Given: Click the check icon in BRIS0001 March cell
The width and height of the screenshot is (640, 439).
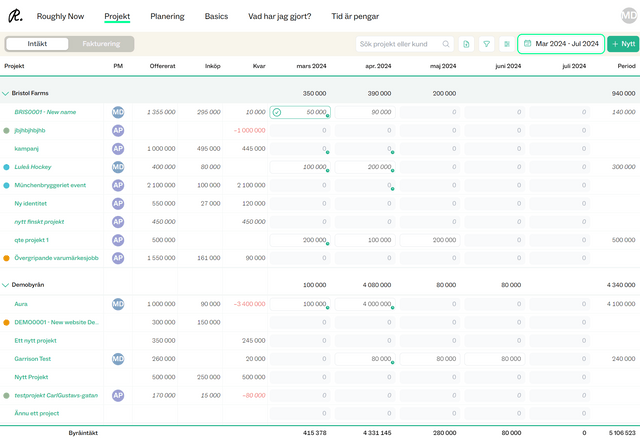Looking at the screenshot, I should (x=277, y=112).
